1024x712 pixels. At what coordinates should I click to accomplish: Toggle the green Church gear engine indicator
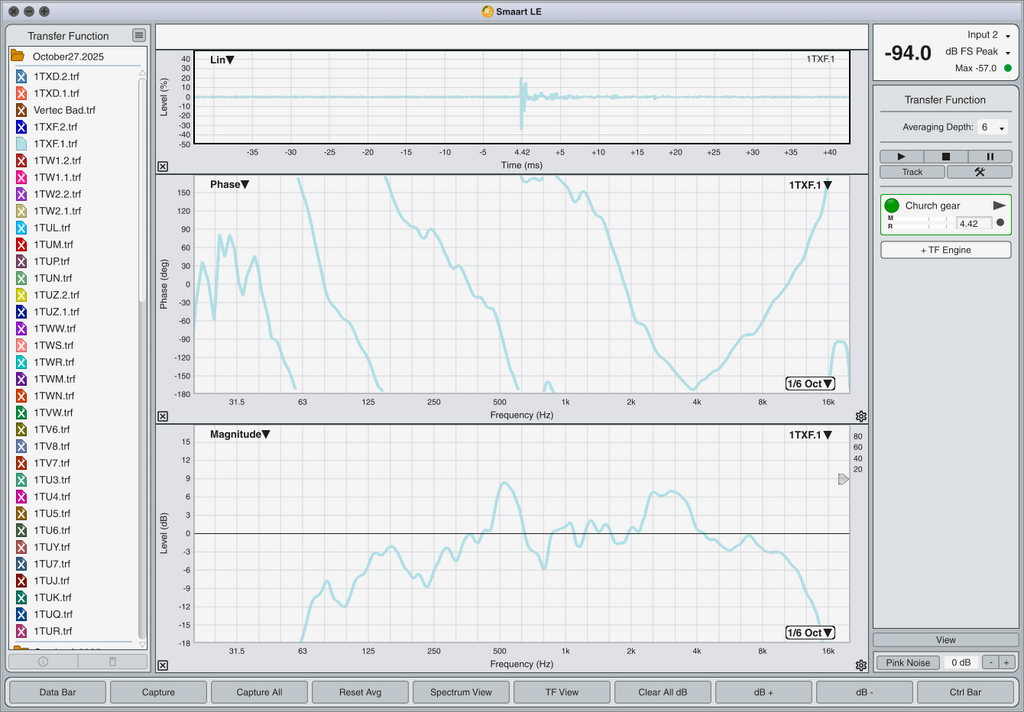tap(892, 206)
